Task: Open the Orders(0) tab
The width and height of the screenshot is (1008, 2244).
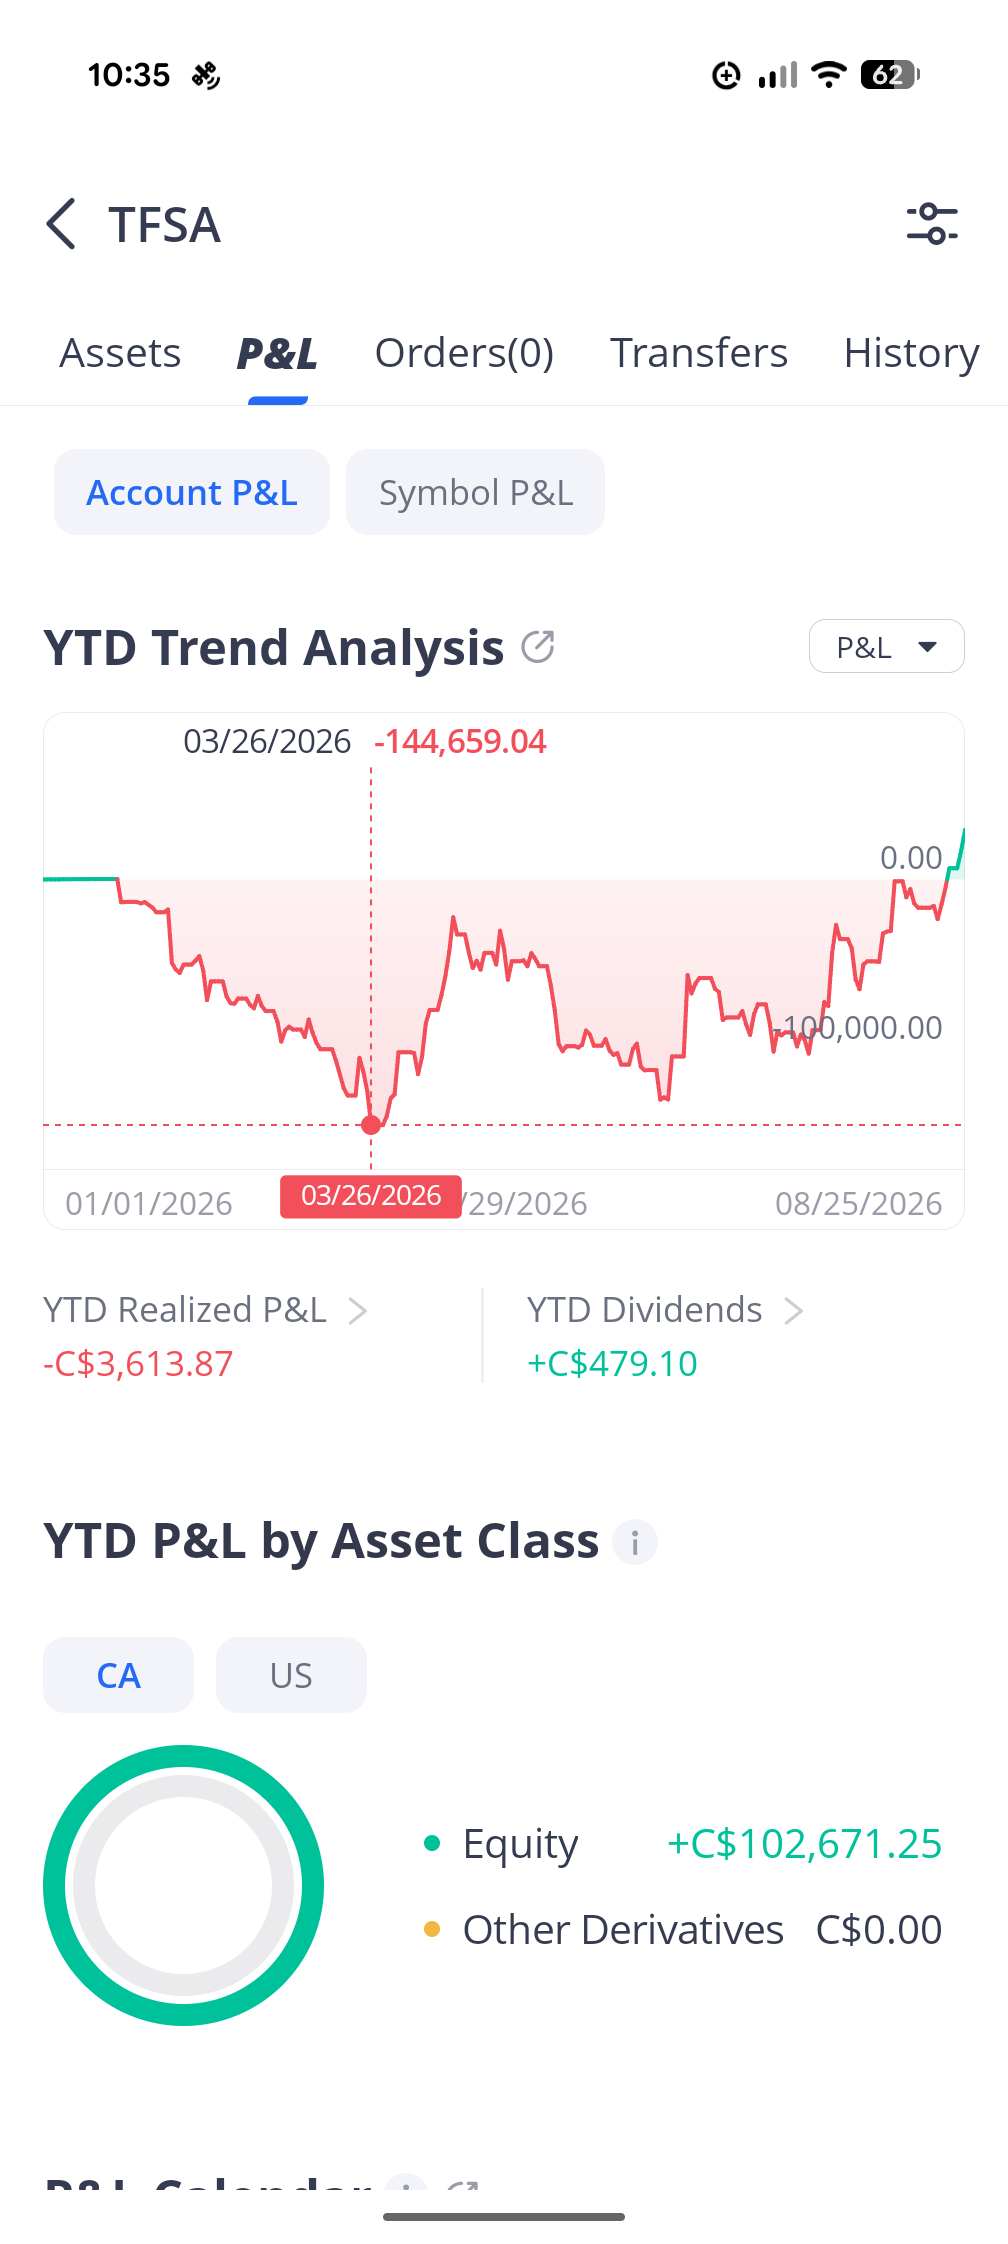Action: (x=465, y=353)
